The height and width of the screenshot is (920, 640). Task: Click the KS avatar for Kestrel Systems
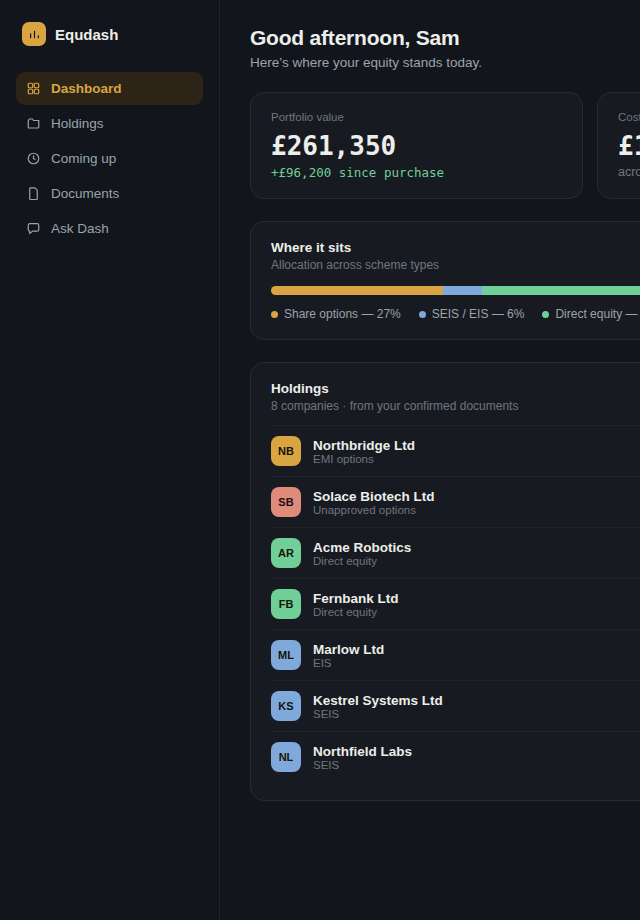286,706
